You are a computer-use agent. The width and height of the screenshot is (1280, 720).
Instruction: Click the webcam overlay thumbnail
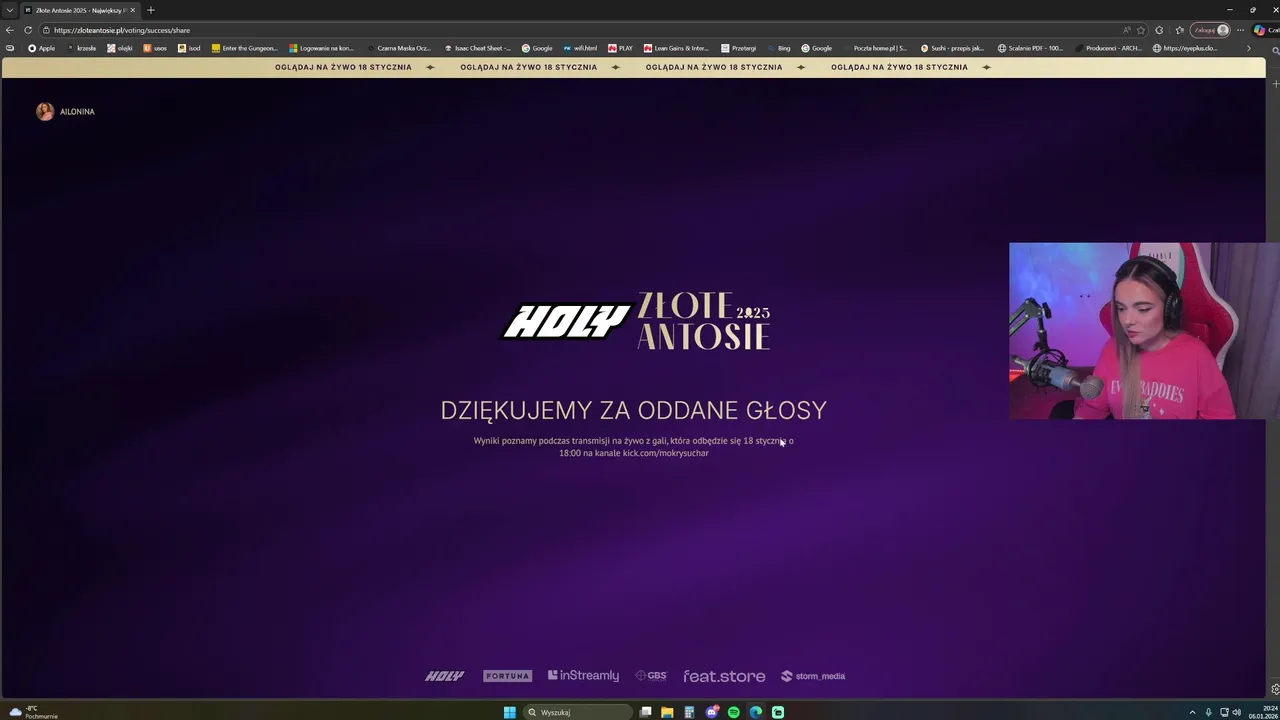[x=1144, y=331]
